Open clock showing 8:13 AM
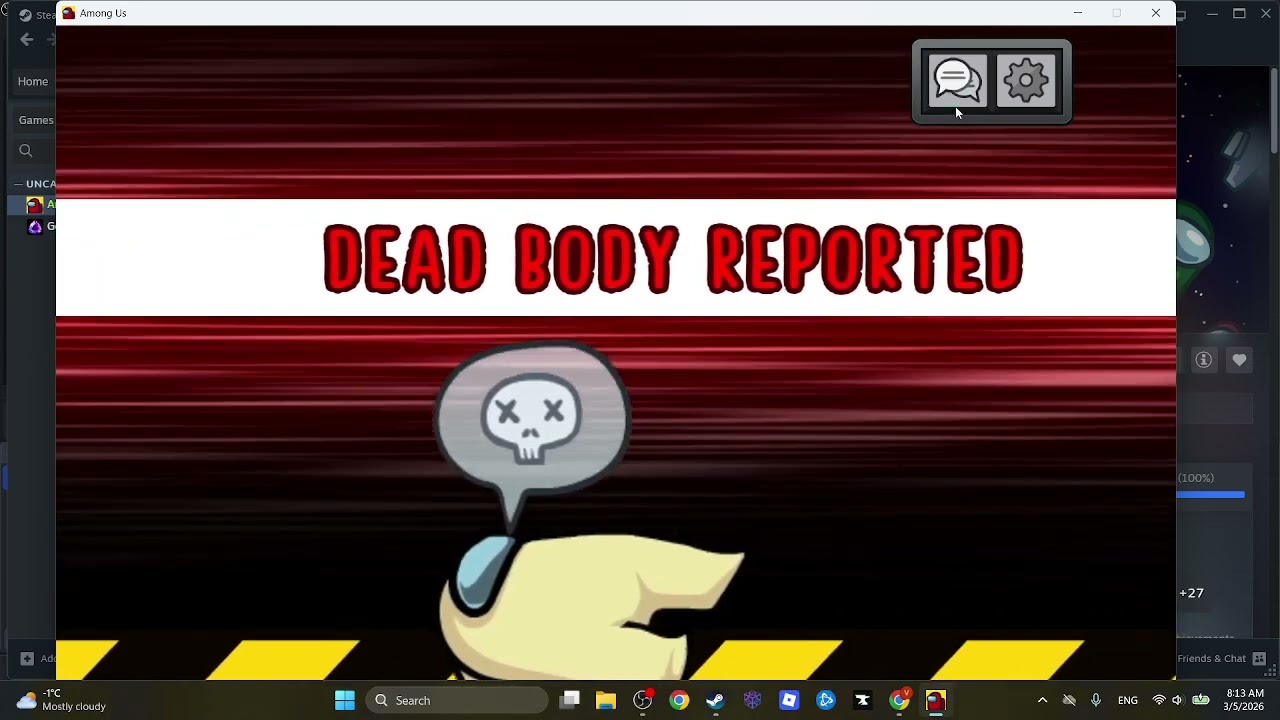This screenshot has height=720, width=1280. [1245, 700]
